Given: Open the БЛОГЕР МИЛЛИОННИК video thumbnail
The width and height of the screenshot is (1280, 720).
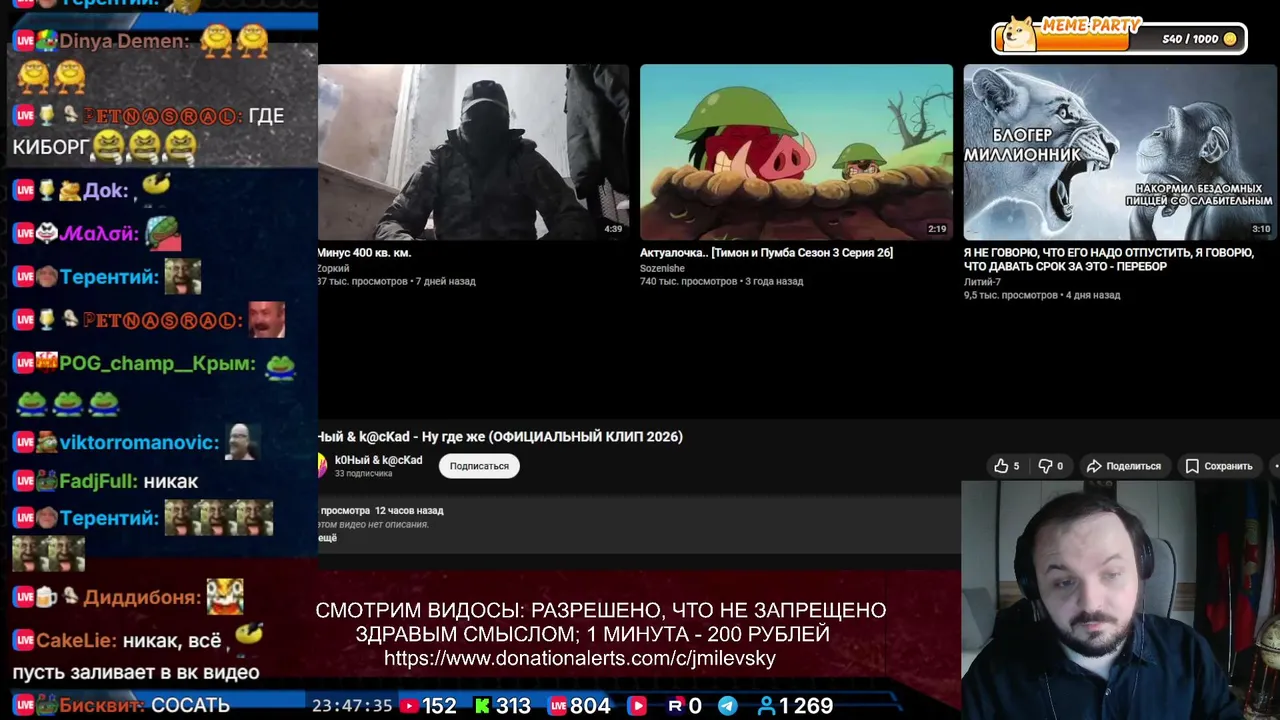Looking at the screenshot, I should point(1120,152).
